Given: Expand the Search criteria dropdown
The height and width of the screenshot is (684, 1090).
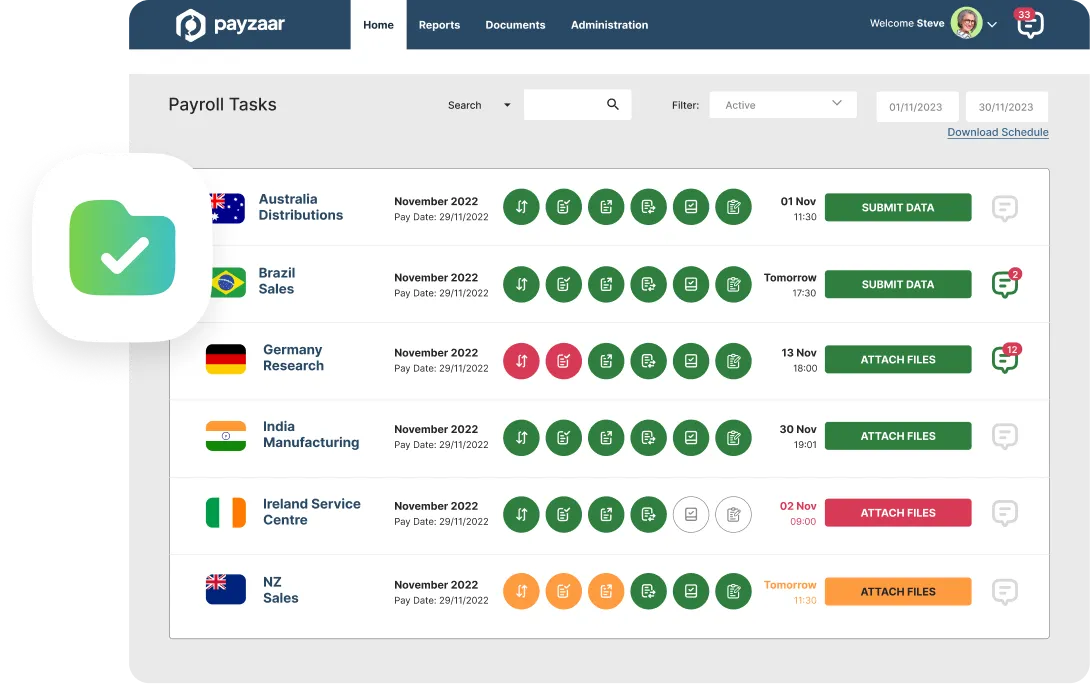Looking at the screenshot, I should point(507,105).
